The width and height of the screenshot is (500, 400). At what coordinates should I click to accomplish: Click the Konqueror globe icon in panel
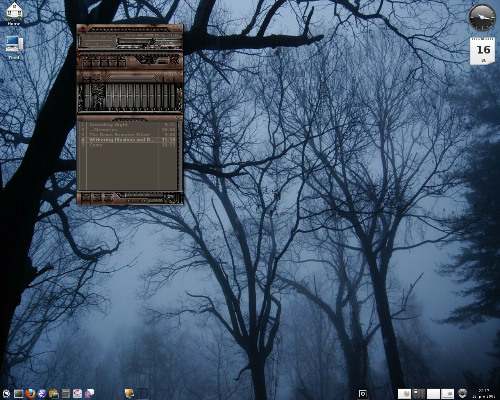click(42, 394)
